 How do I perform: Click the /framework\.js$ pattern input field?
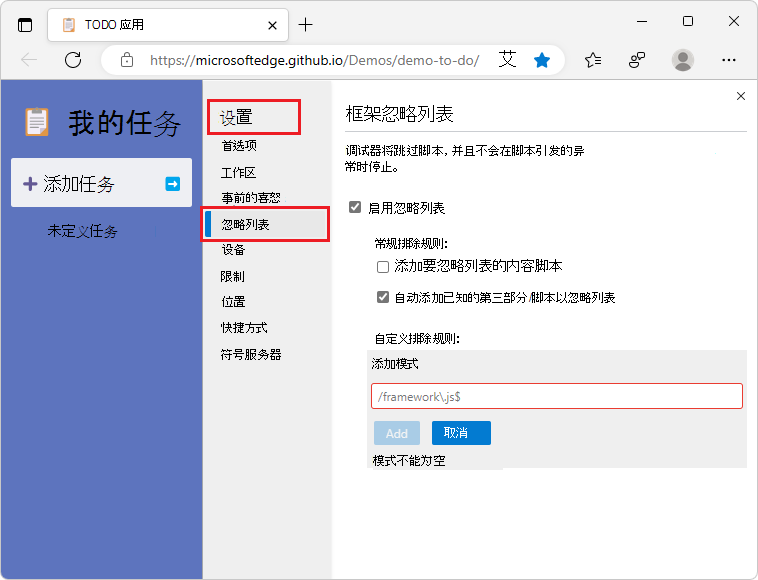[x=557, y=396]
